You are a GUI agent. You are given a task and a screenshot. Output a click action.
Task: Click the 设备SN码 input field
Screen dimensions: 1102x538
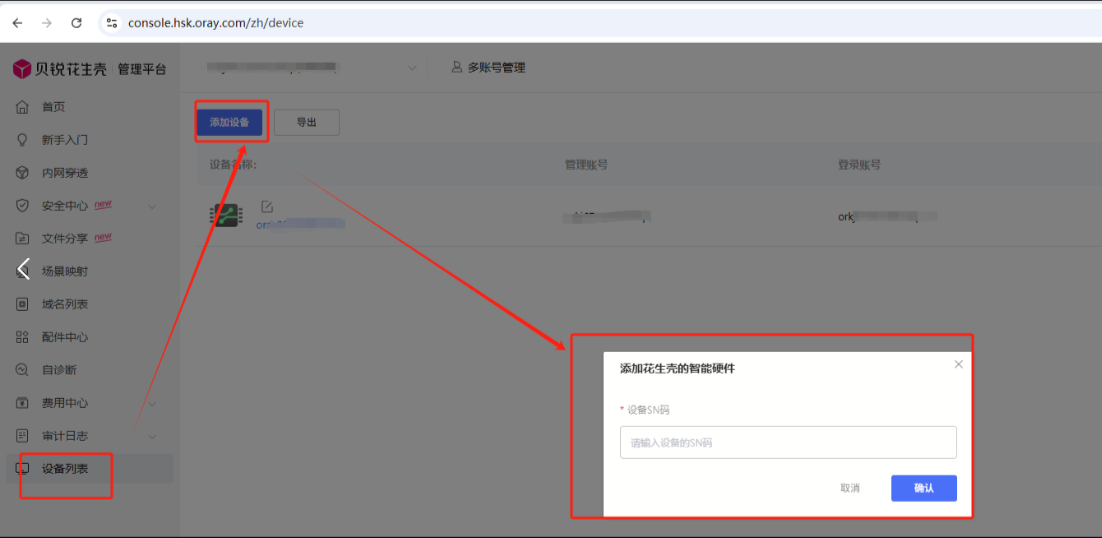(788, 442)
